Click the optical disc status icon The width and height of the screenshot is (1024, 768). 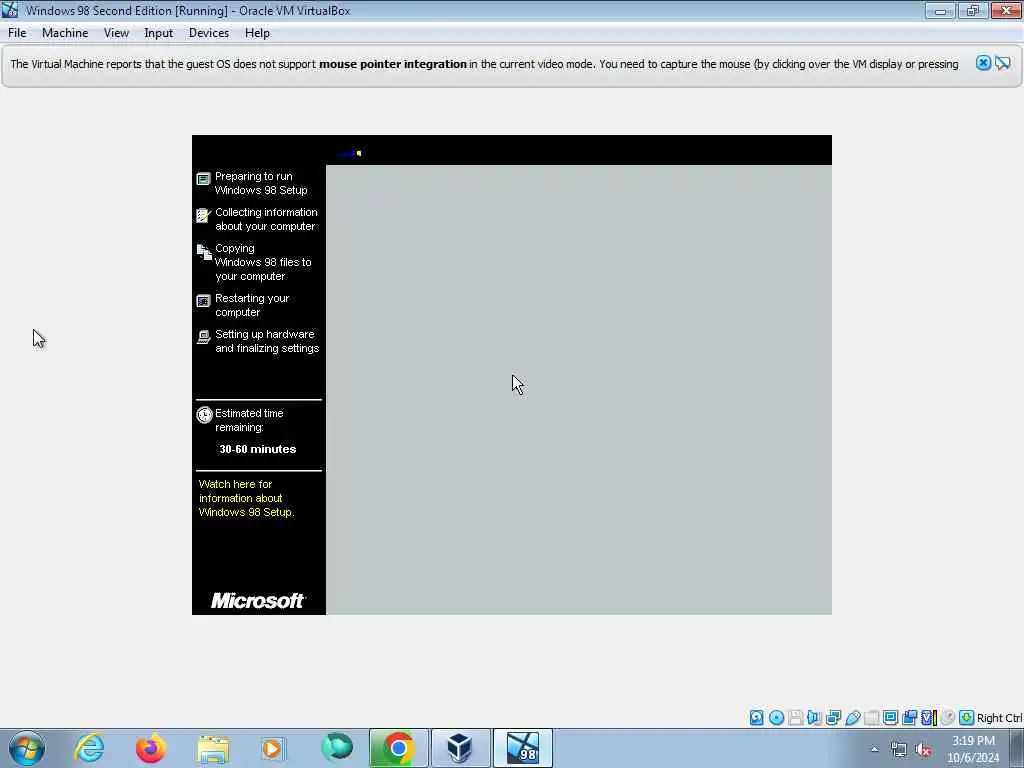[776, 718]
